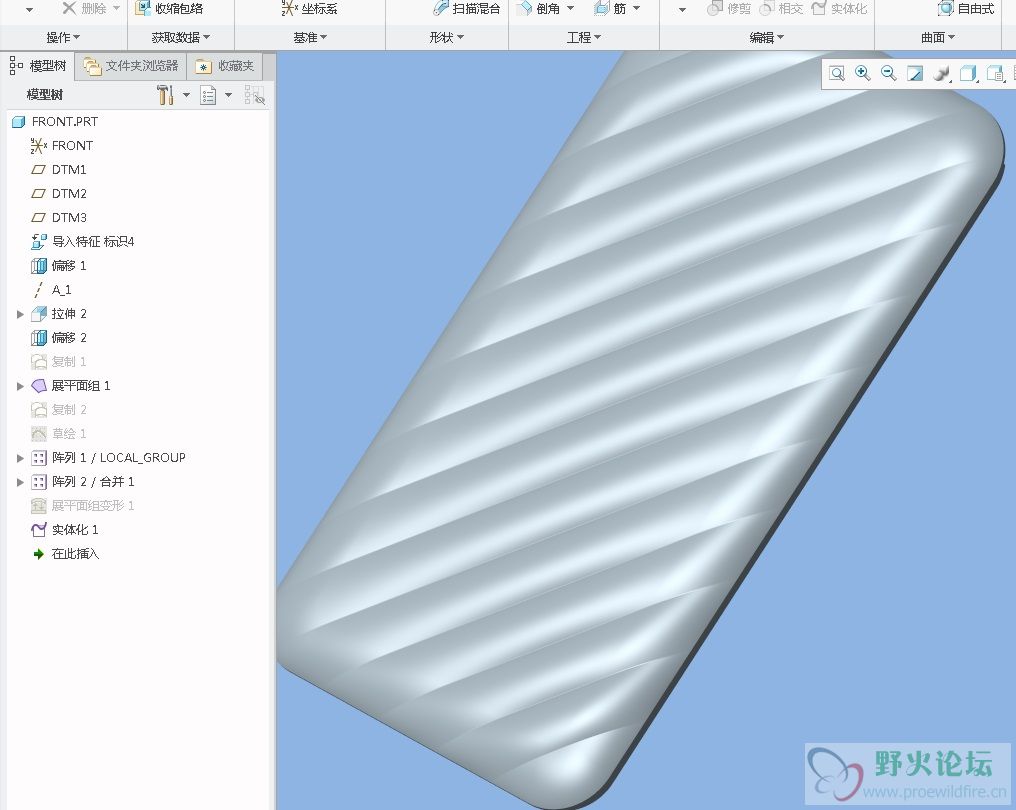Select the 复制 2 feature
Screen dimensions: 1016x810
click(59, 410)
